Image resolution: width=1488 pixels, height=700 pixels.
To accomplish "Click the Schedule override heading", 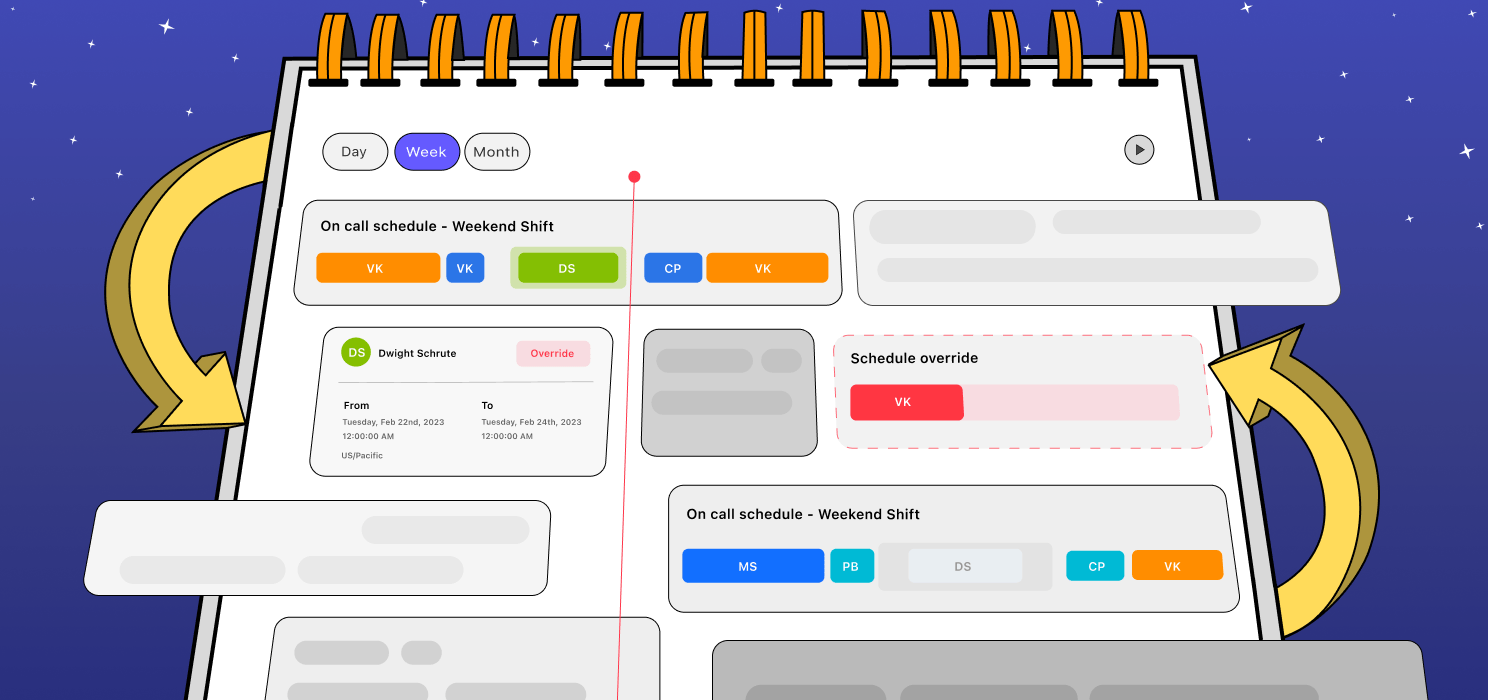I will [914, 358].
